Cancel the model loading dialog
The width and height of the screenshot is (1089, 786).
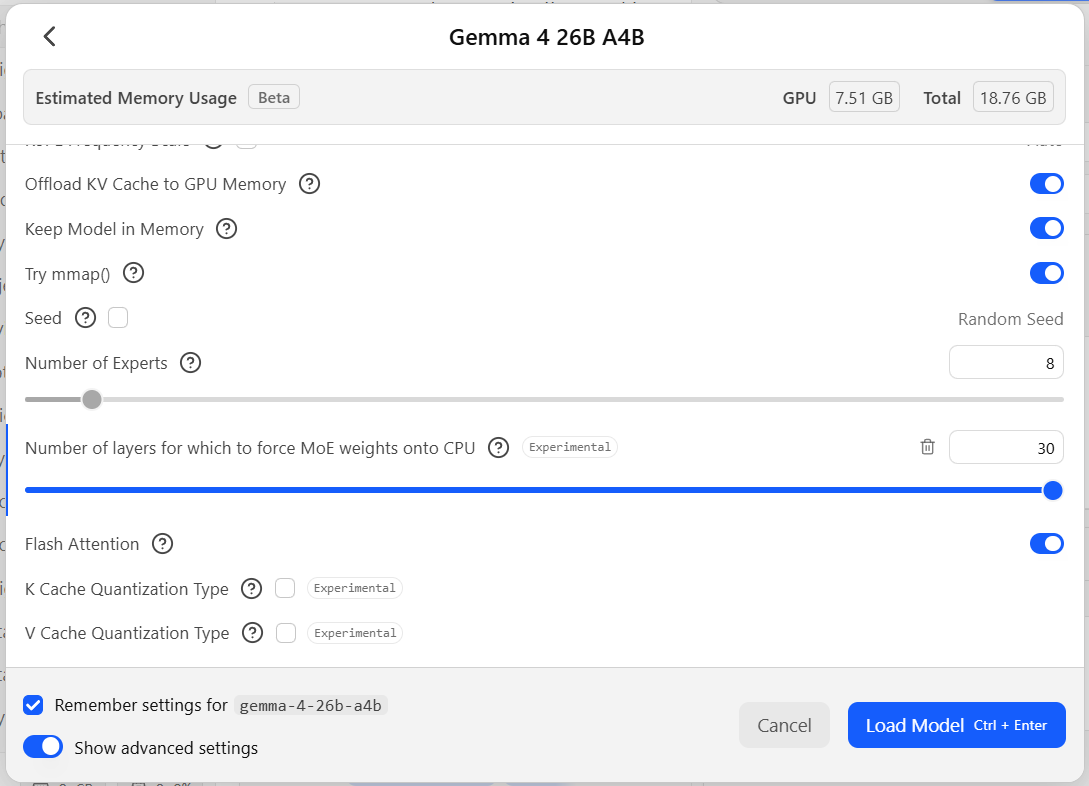pyautogui.click(x=784, y=725)
